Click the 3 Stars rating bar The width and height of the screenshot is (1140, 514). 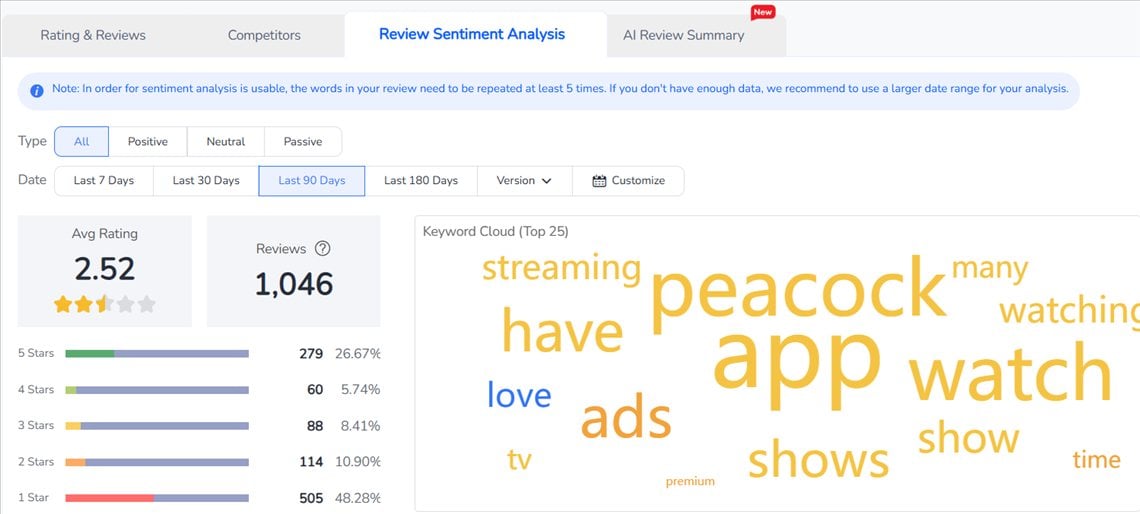pyautogui.click(x=157, y=426)
